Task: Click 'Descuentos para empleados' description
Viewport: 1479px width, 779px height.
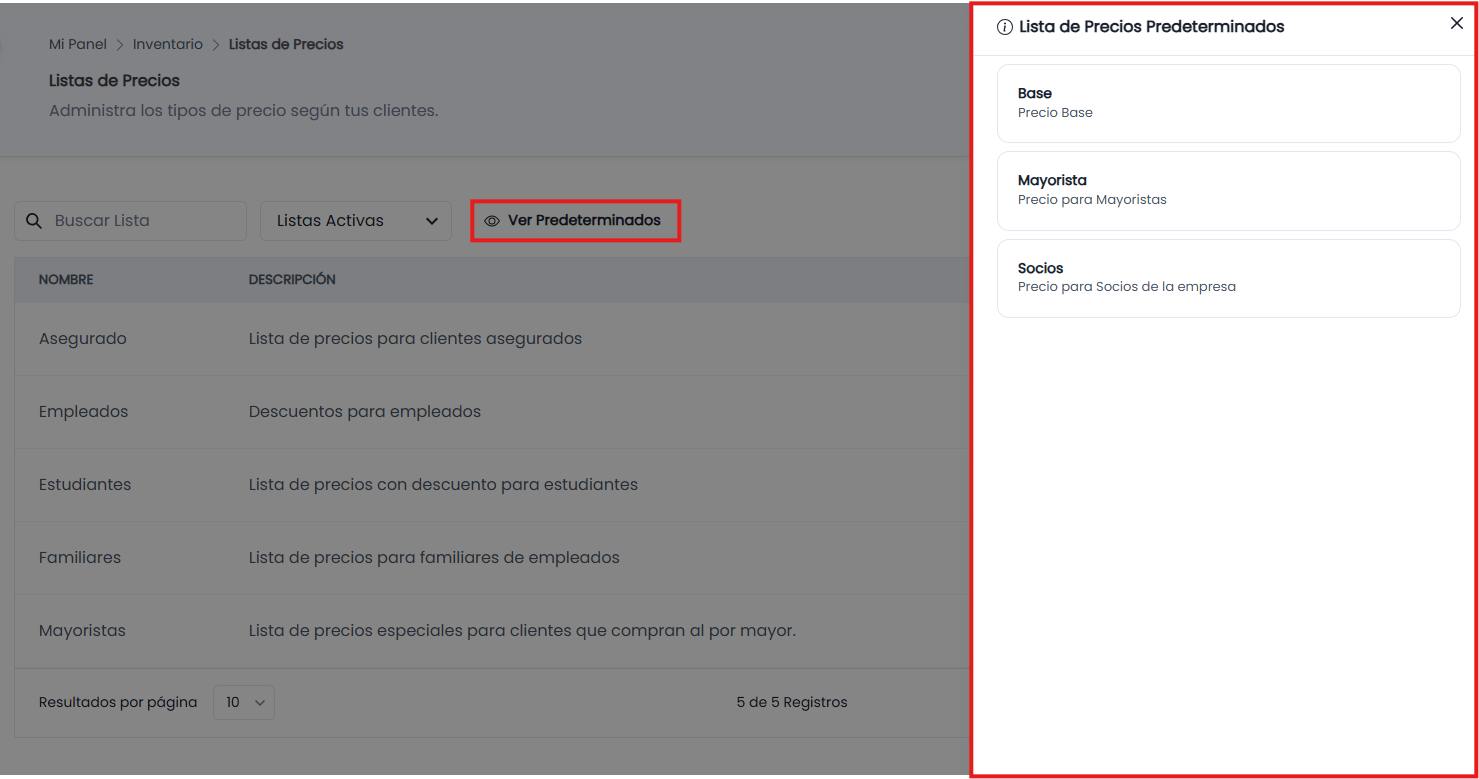Action: 365,411
